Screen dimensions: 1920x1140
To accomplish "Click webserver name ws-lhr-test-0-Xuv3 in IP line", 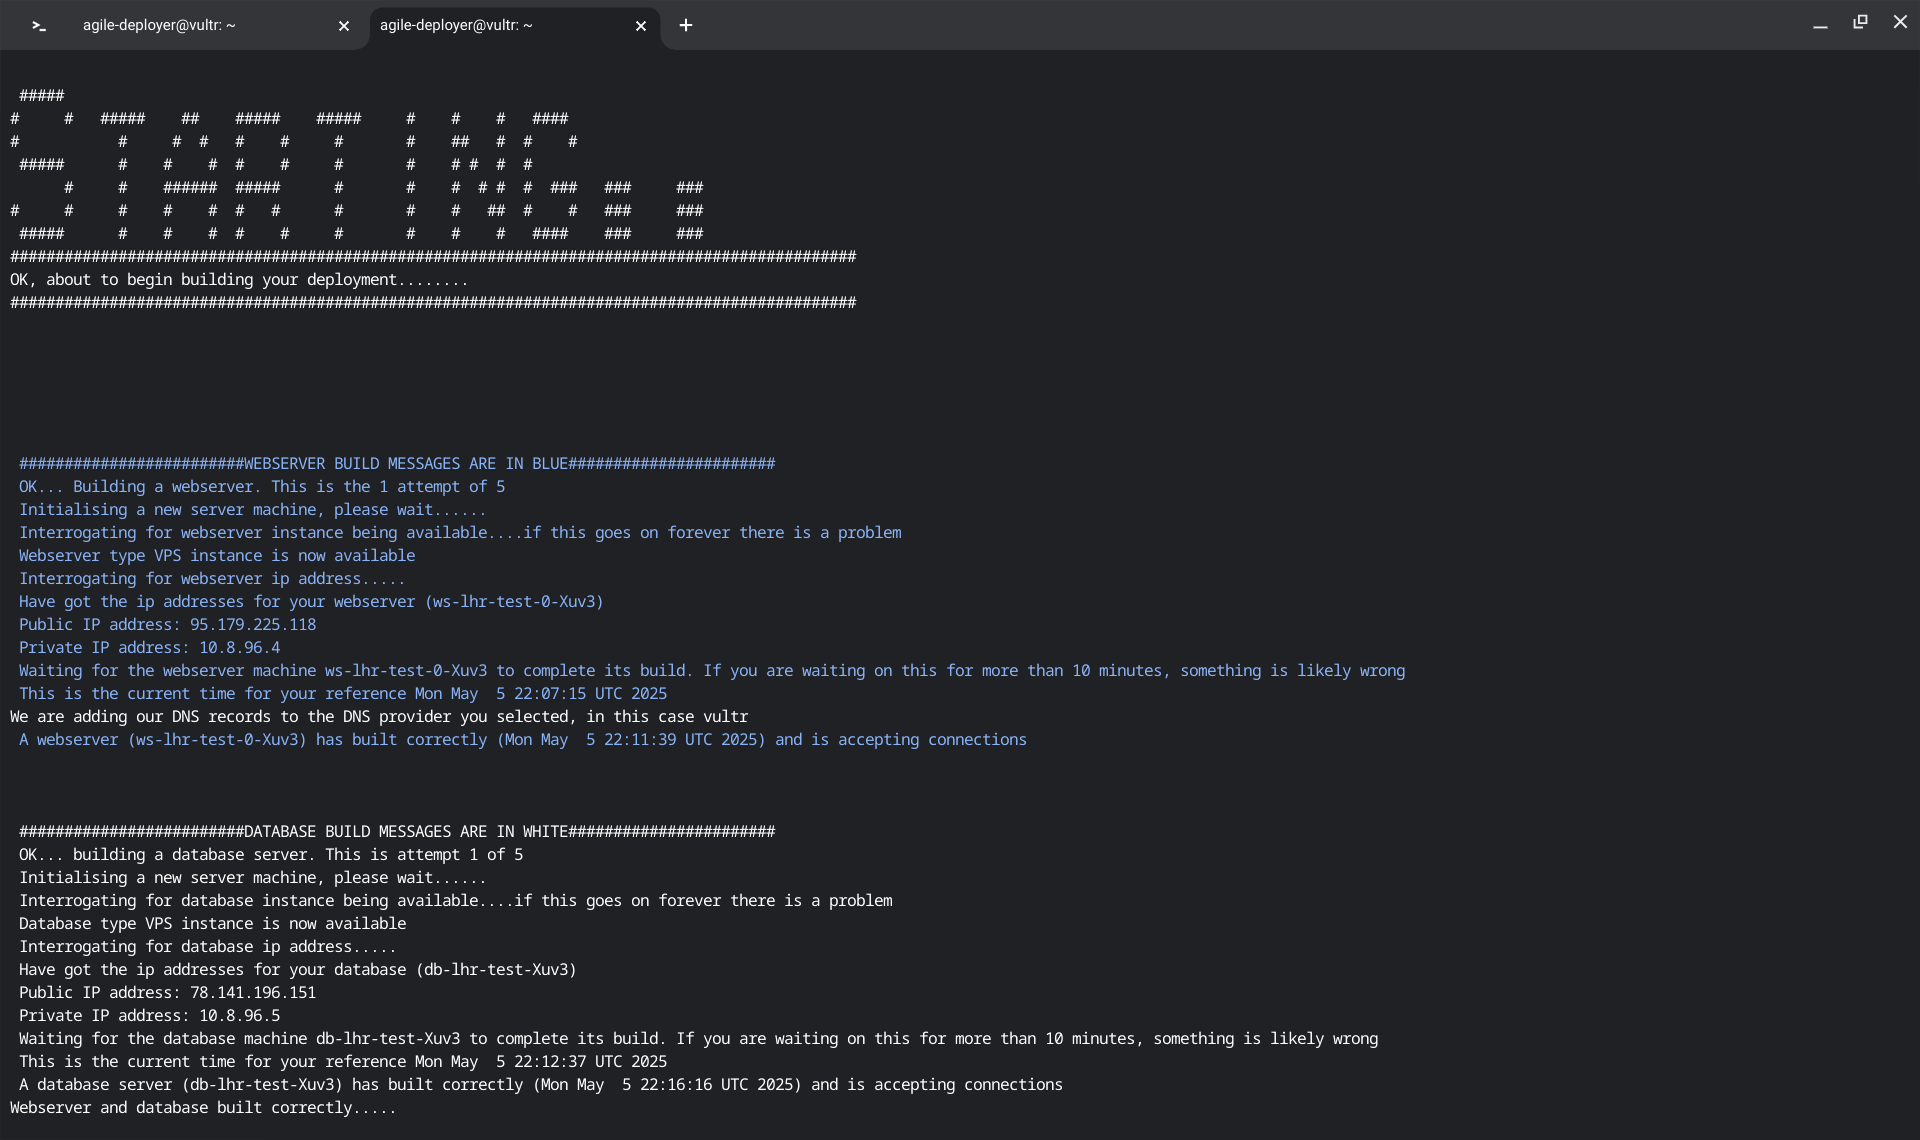I will [515, 602].
